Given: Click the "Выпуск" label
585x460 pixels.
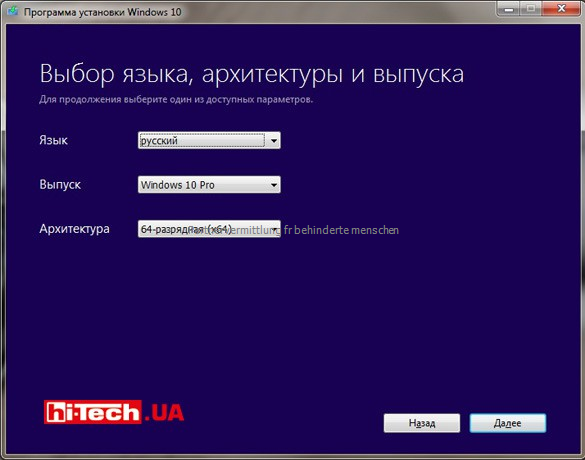Looking at the screenshot, I should 60,184.
